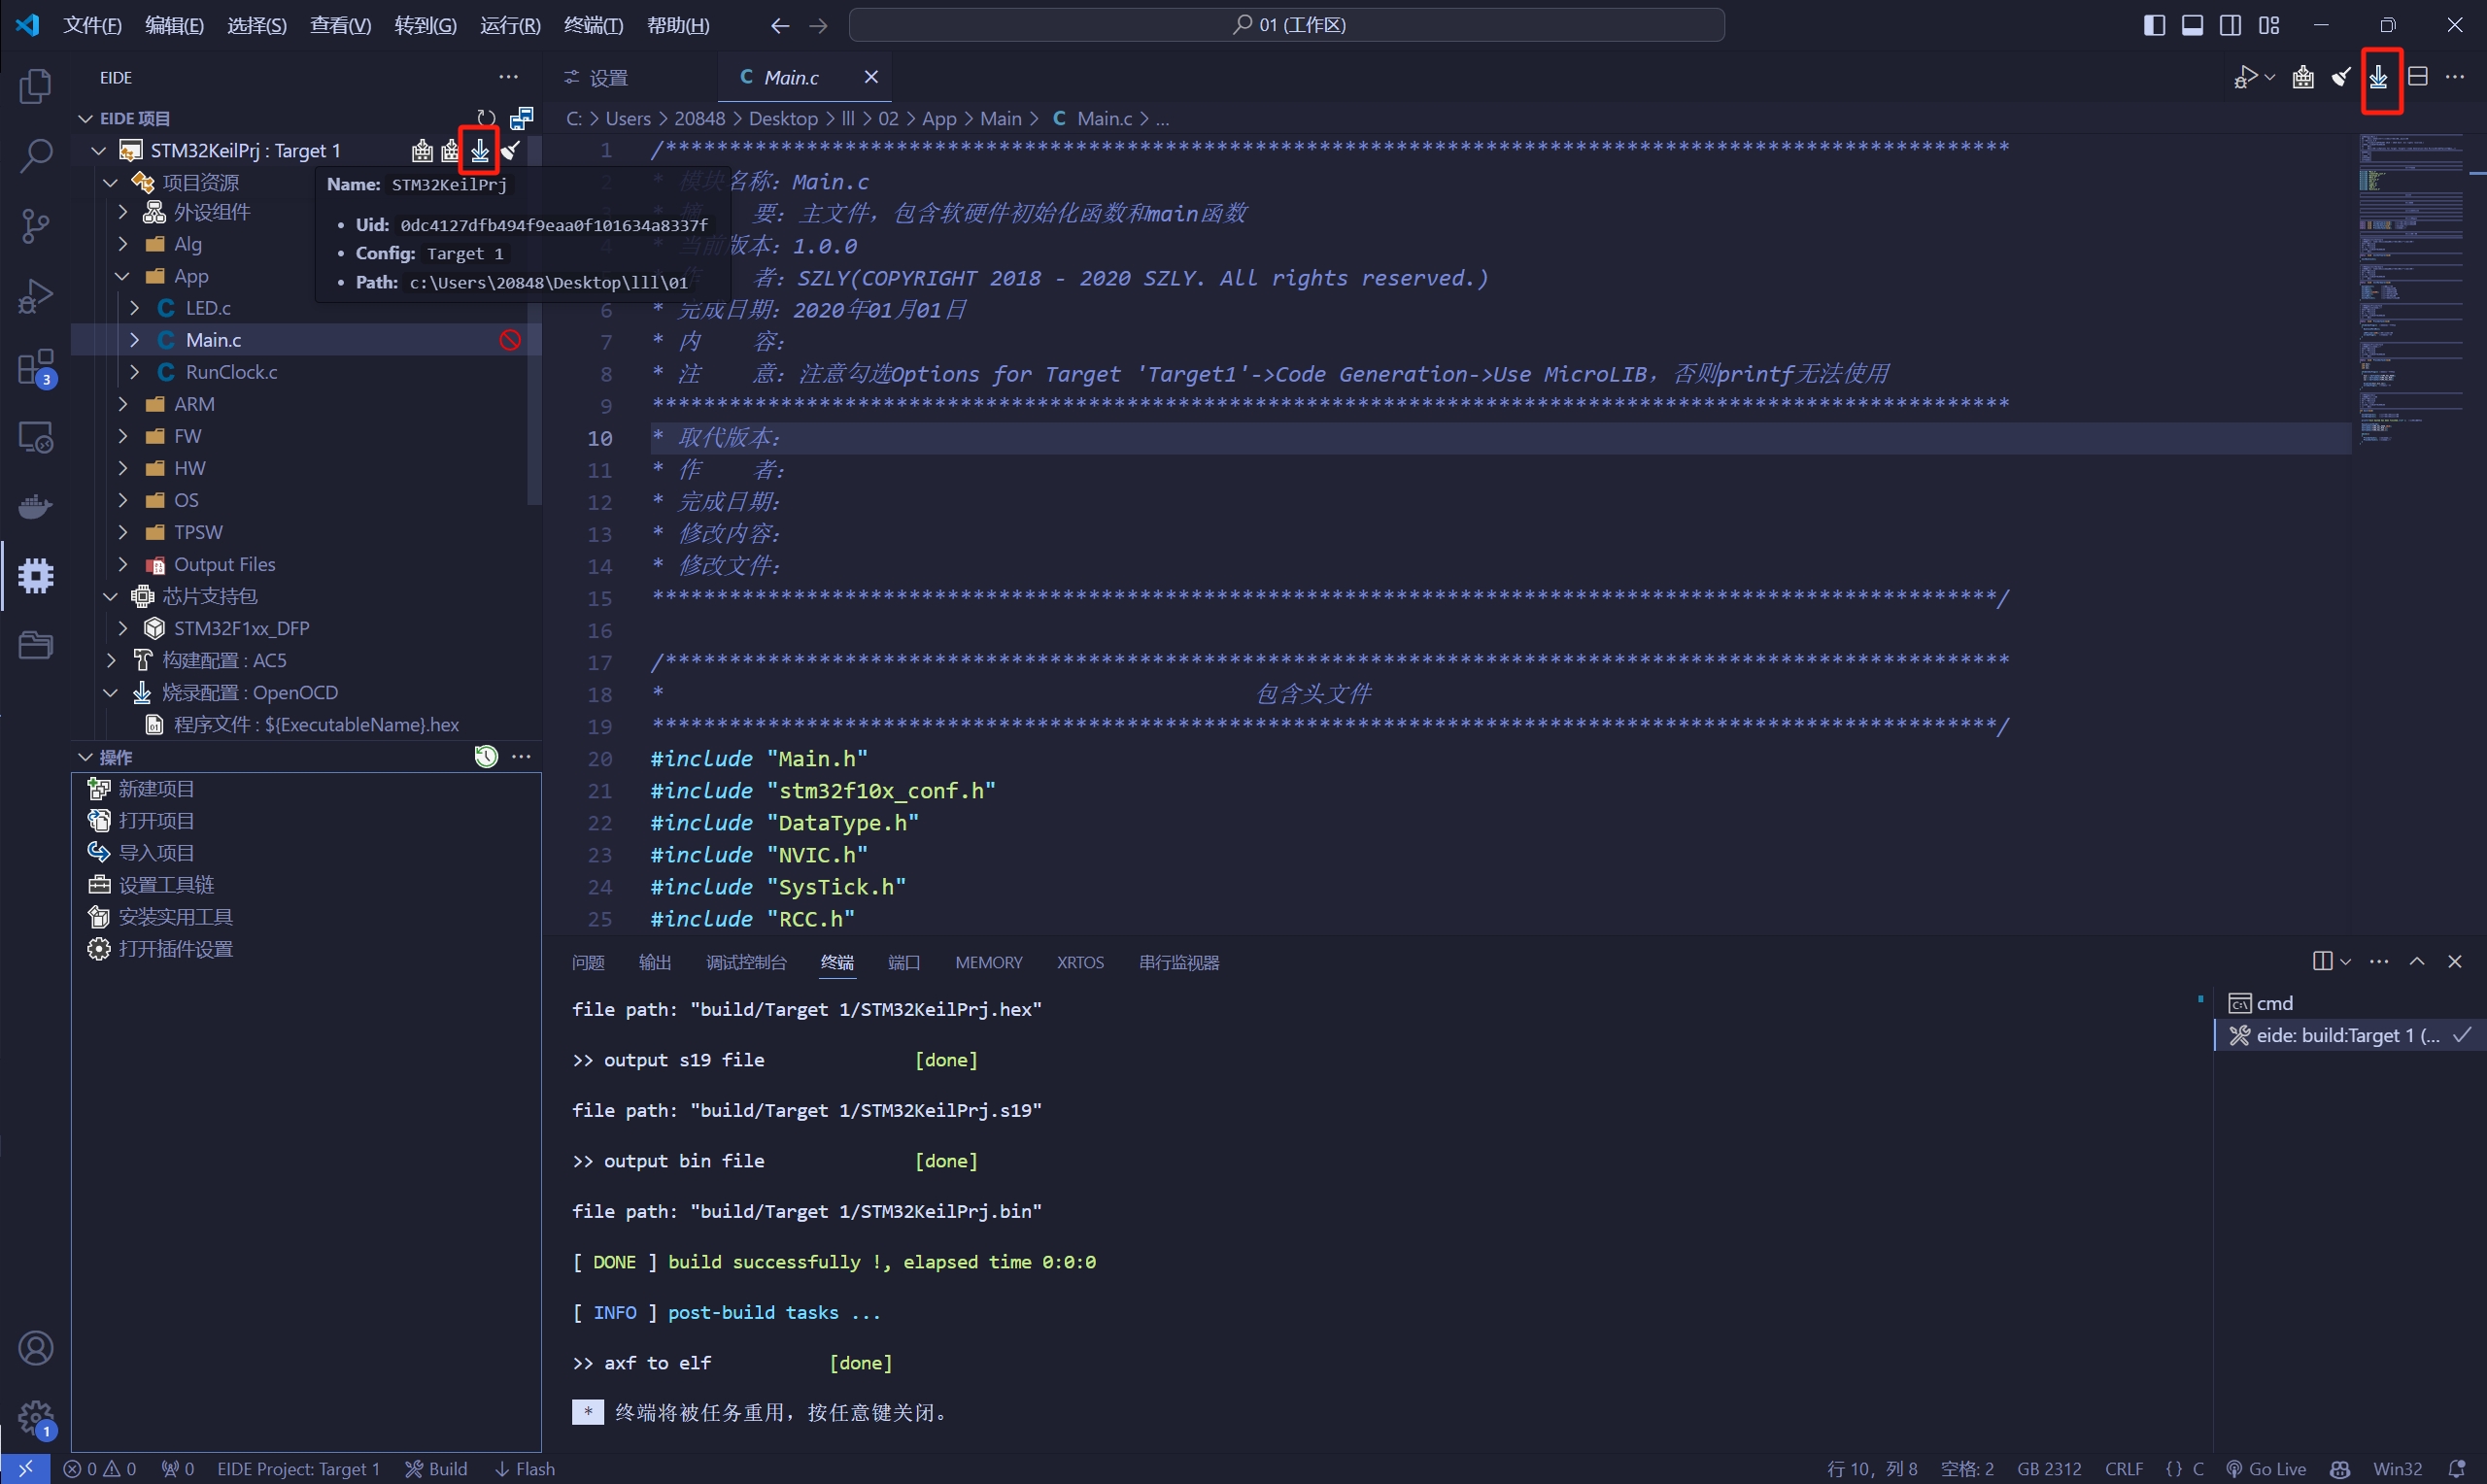Switch to the 输出 panel tab

655,962
